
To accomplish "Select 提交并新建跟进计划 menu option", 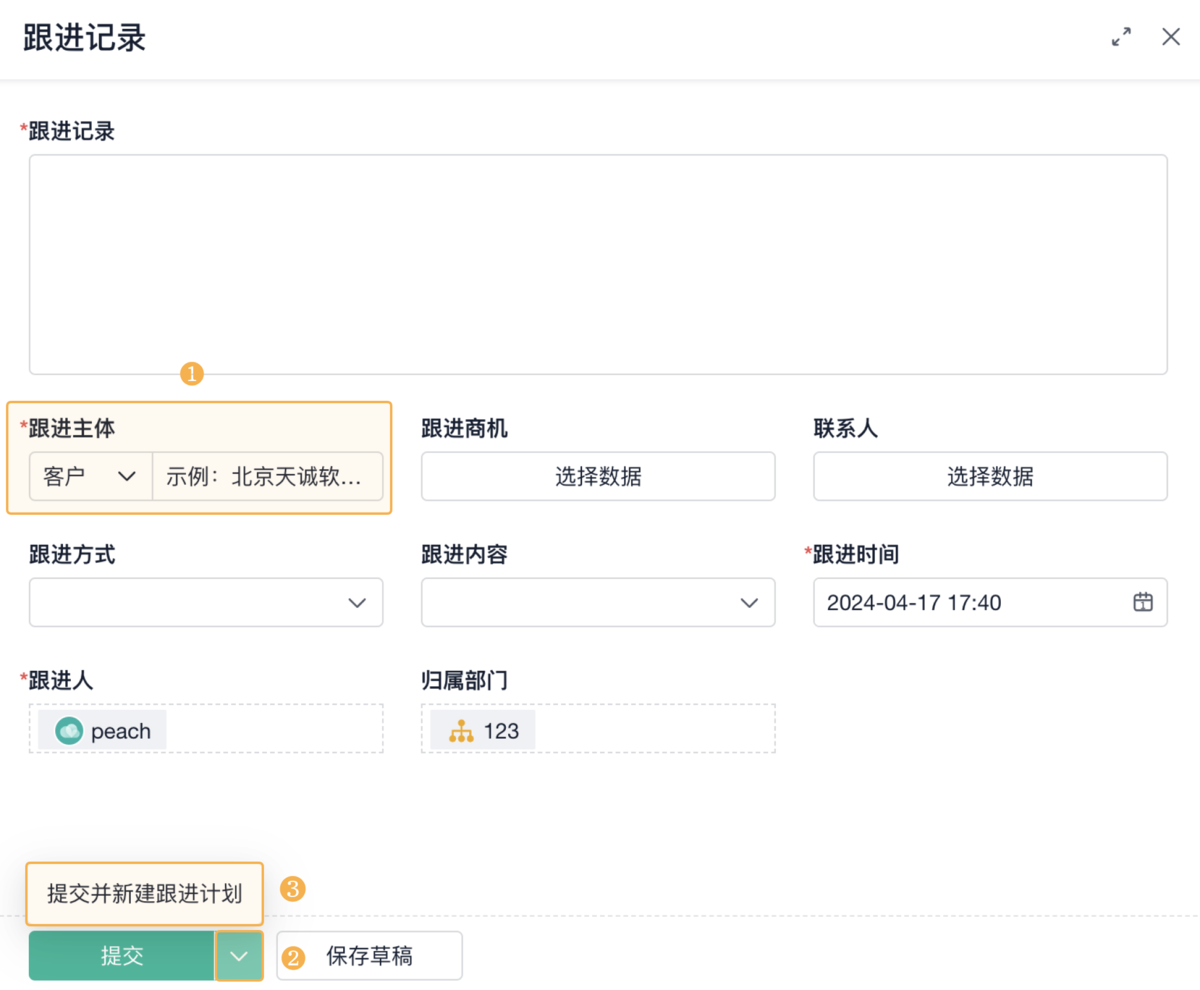I will [x=145, y=893].
